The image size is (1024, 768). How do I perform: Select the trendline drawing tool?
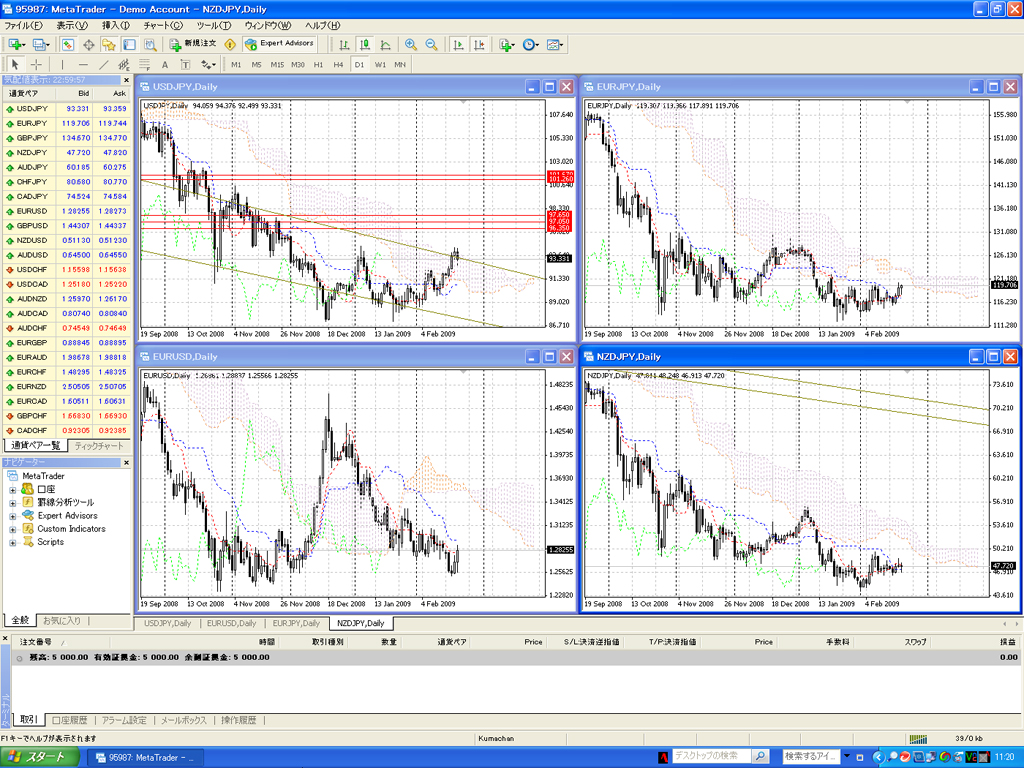(103, 65)
